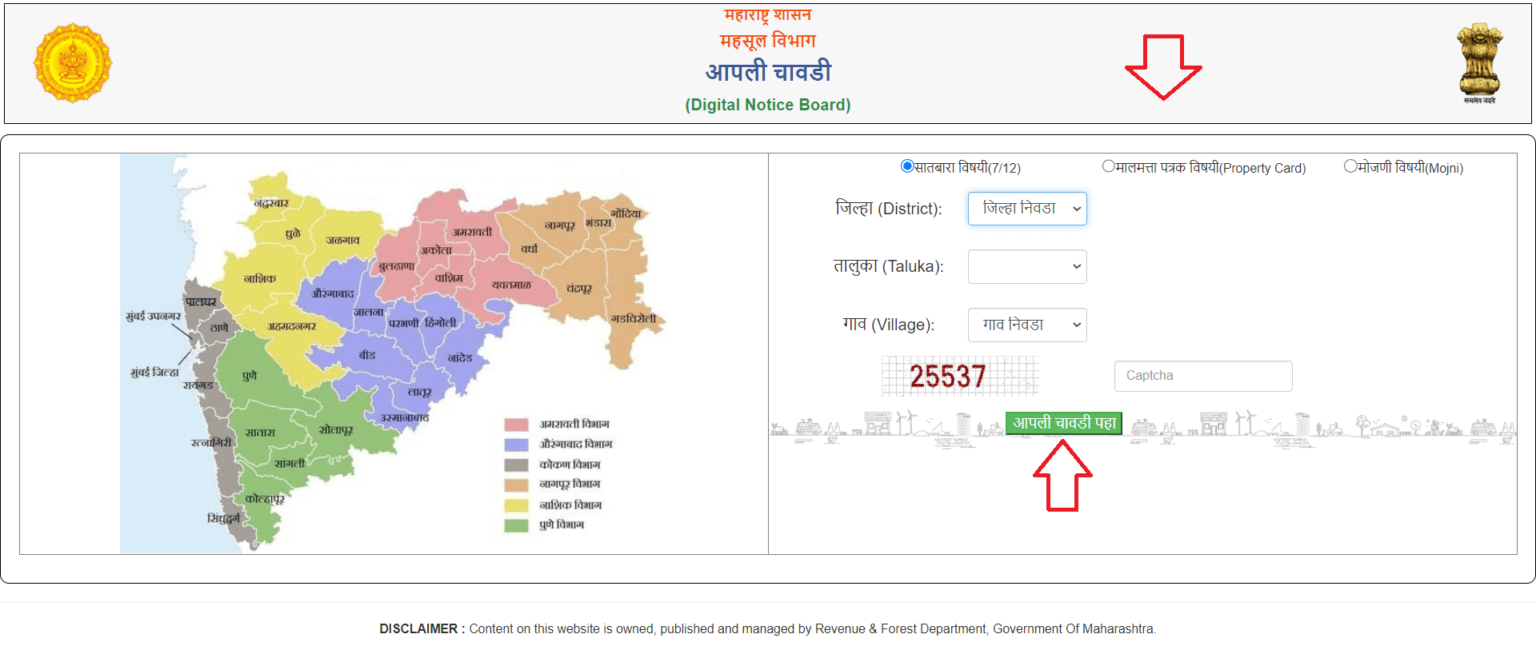The image size is (1536, 670).
Task: Click the red upward arrow below green button
Action: 1063,478
